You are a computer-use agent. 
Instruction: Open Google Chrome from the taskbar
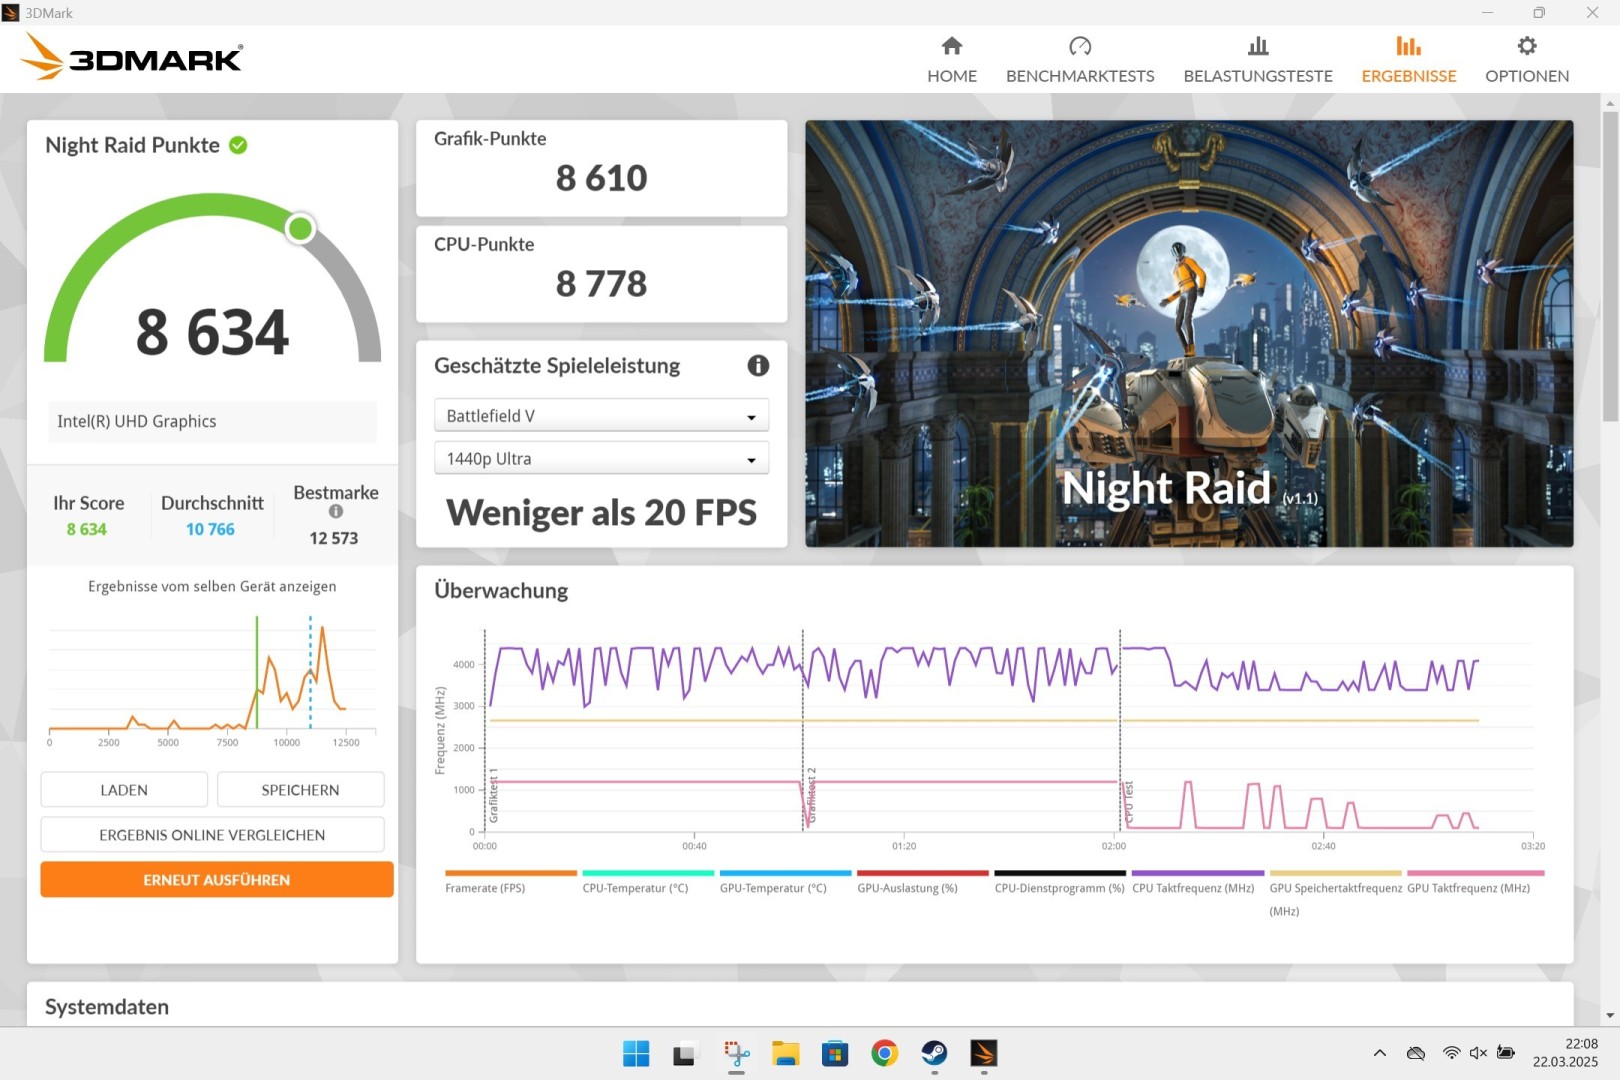pyautogui.click(x=884, y=1053)
